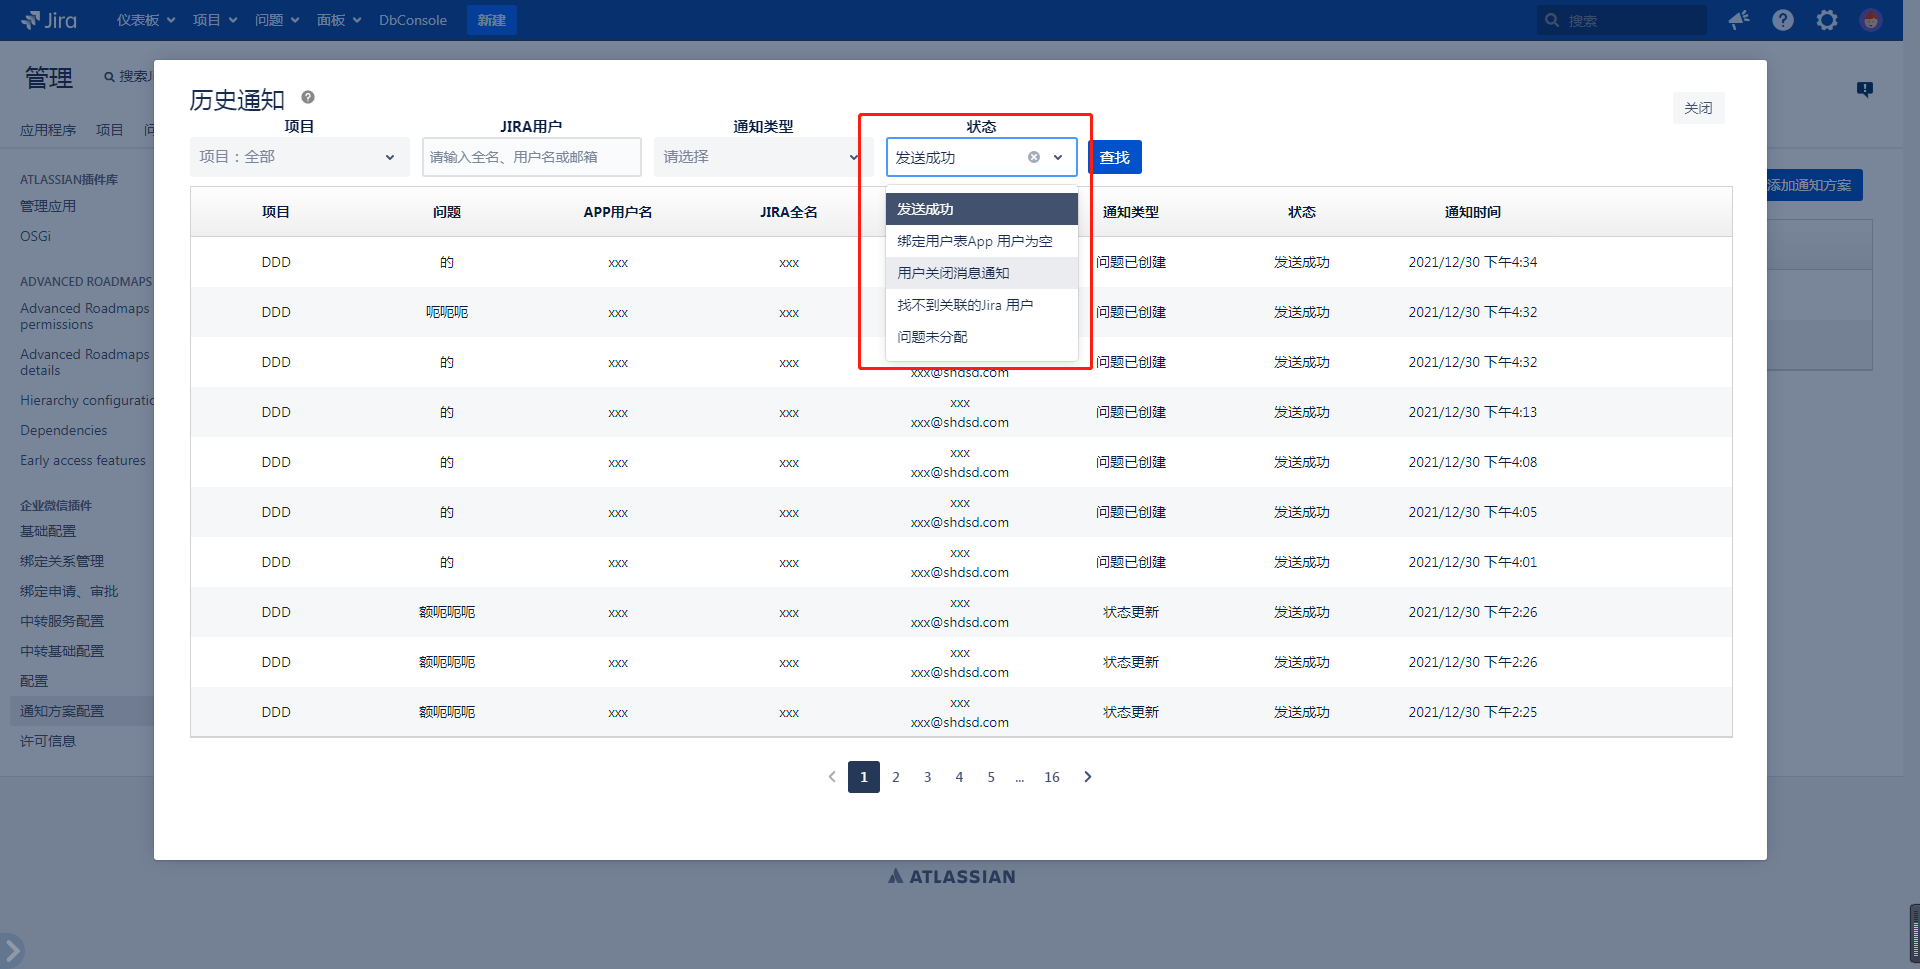This screenshot has width=1920, height=969.
Task: Open the user profile avatar
Action: 1870,20
